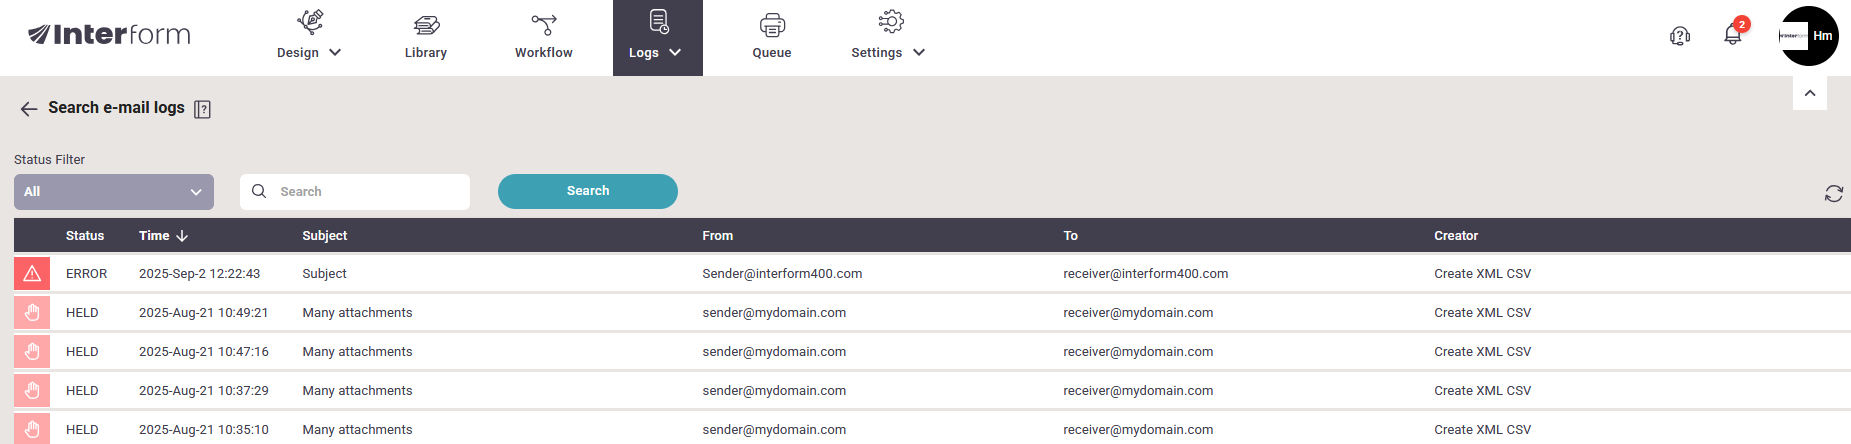The width and height of the screenshot is (1851, 444).
Task: Open the Library page
Action: pyautogui.click(x=425, y=36)
